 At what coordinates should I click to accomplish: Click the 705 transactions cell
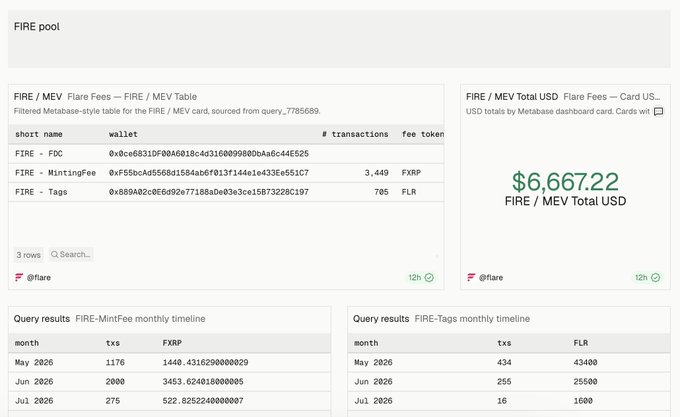click(x=381, y=192)
